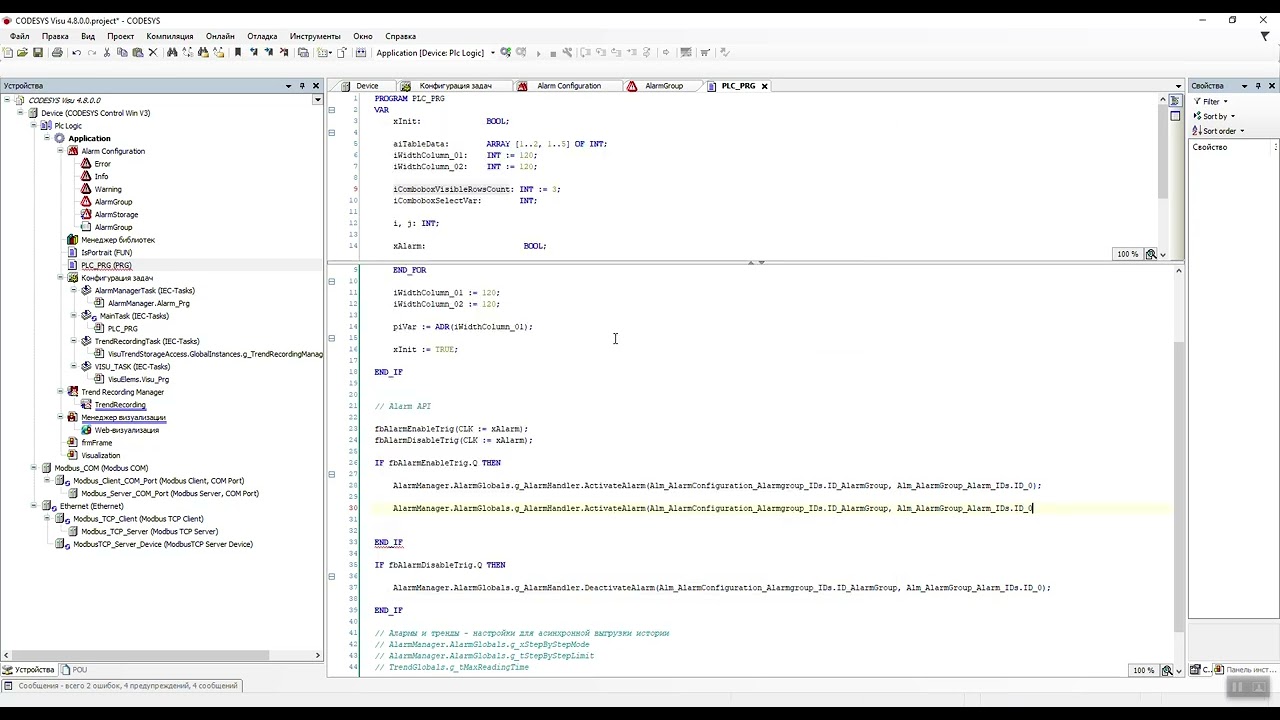Click the Paste clipboard icon
This screenshot has height=720, width=1280.
[137, 53]
